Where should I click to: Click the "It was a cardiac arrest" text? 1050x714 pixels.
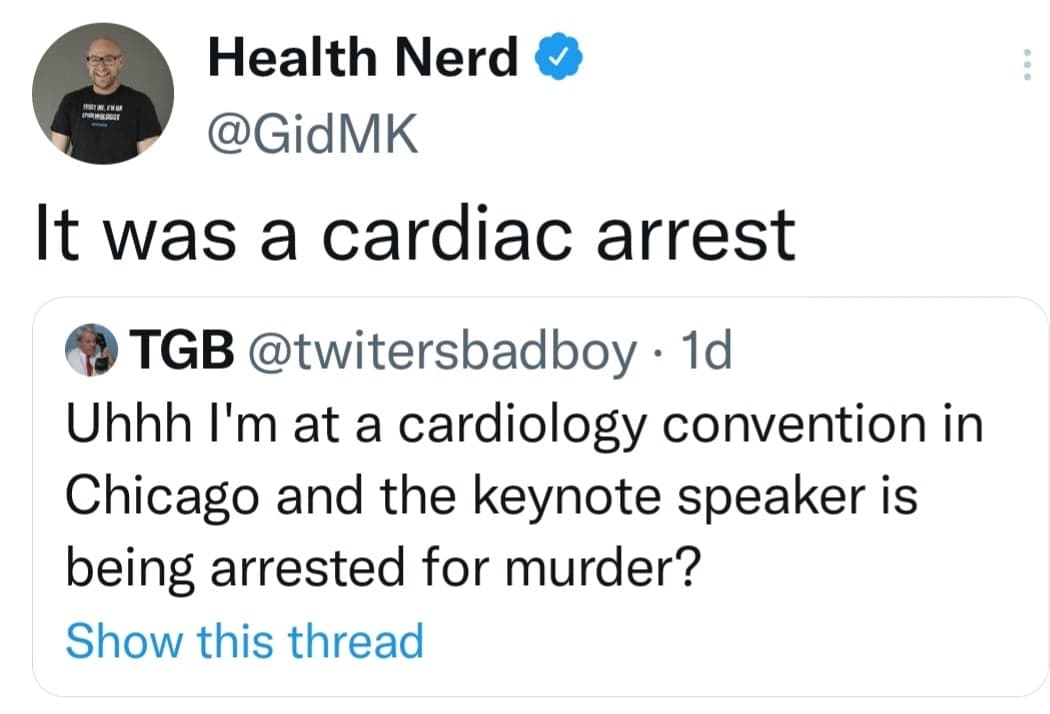pos(415,233)
